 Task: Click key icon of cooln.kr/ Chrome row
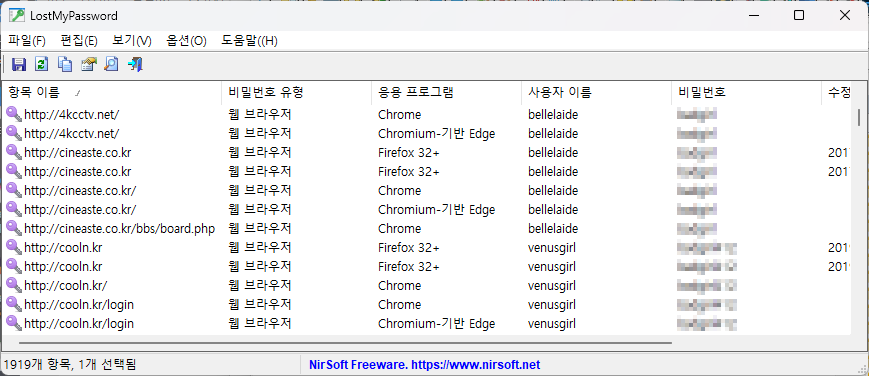pos(14,285)
